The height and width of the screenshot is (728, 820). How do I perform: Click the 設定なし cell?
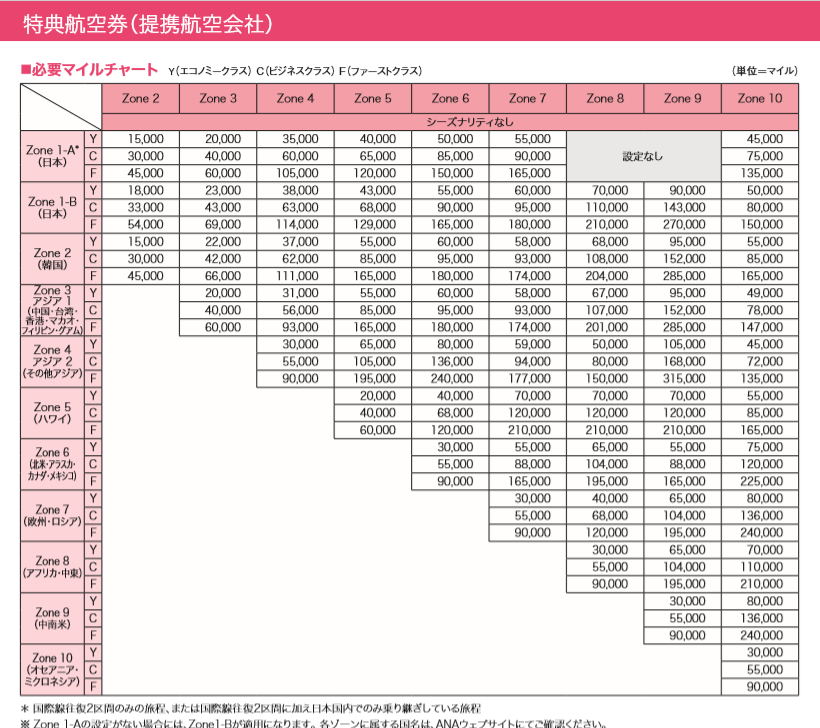pyautogui.click(x=641, y=155)
